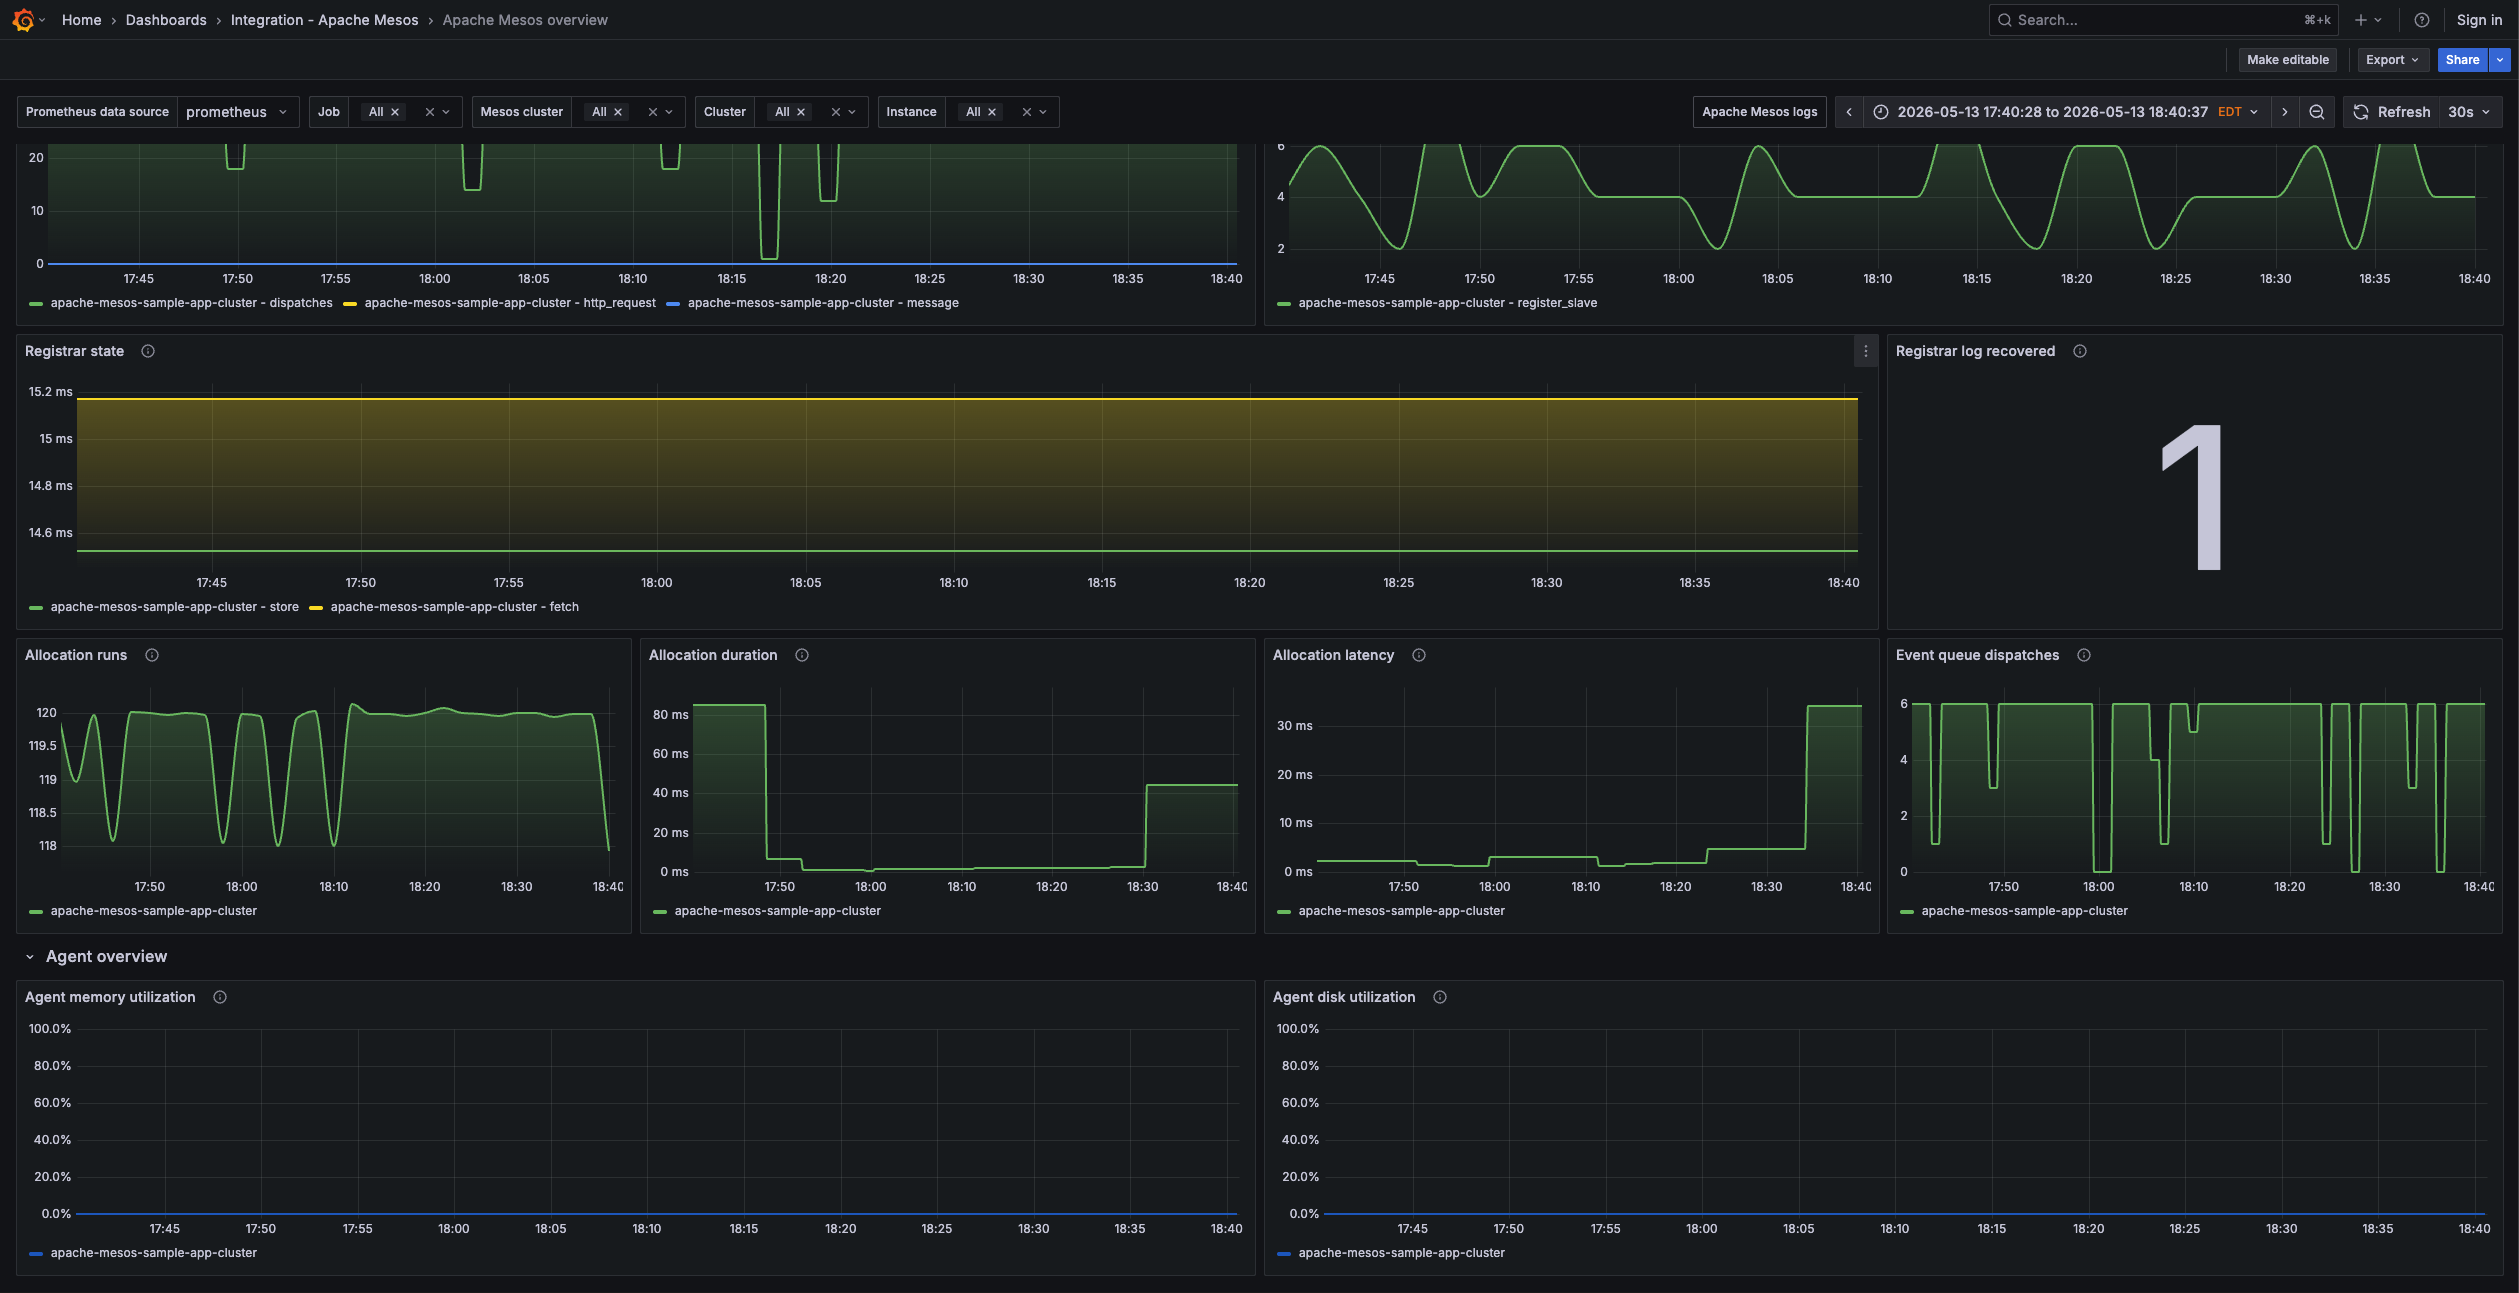Viewport: 2519px width, 1293px height.
Task: Click the info icon next to Agent memory utilization
Action: click(x=220, y=997)
